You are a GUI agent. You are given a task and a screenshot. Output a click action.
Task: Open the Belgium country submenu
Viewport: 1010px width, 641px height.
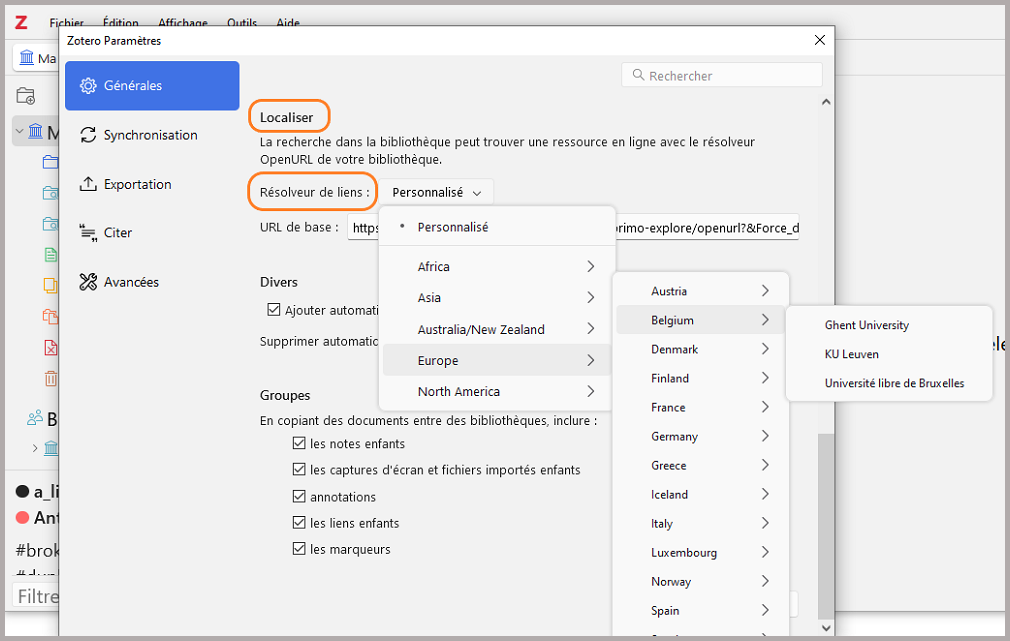(x=701, y=320)
